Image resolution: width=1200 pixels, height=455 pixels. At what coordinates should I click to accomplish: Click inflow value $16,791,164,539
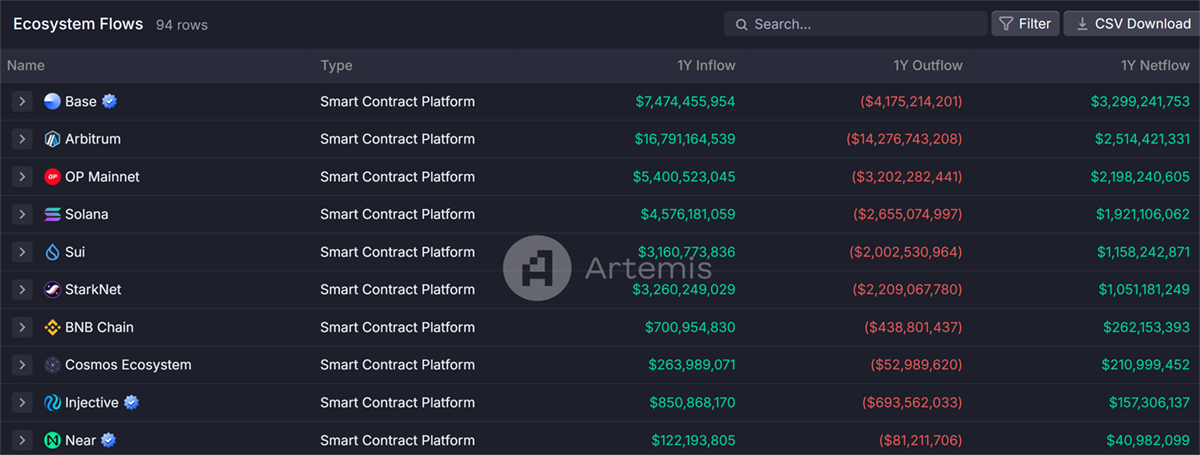click(681, 139)
